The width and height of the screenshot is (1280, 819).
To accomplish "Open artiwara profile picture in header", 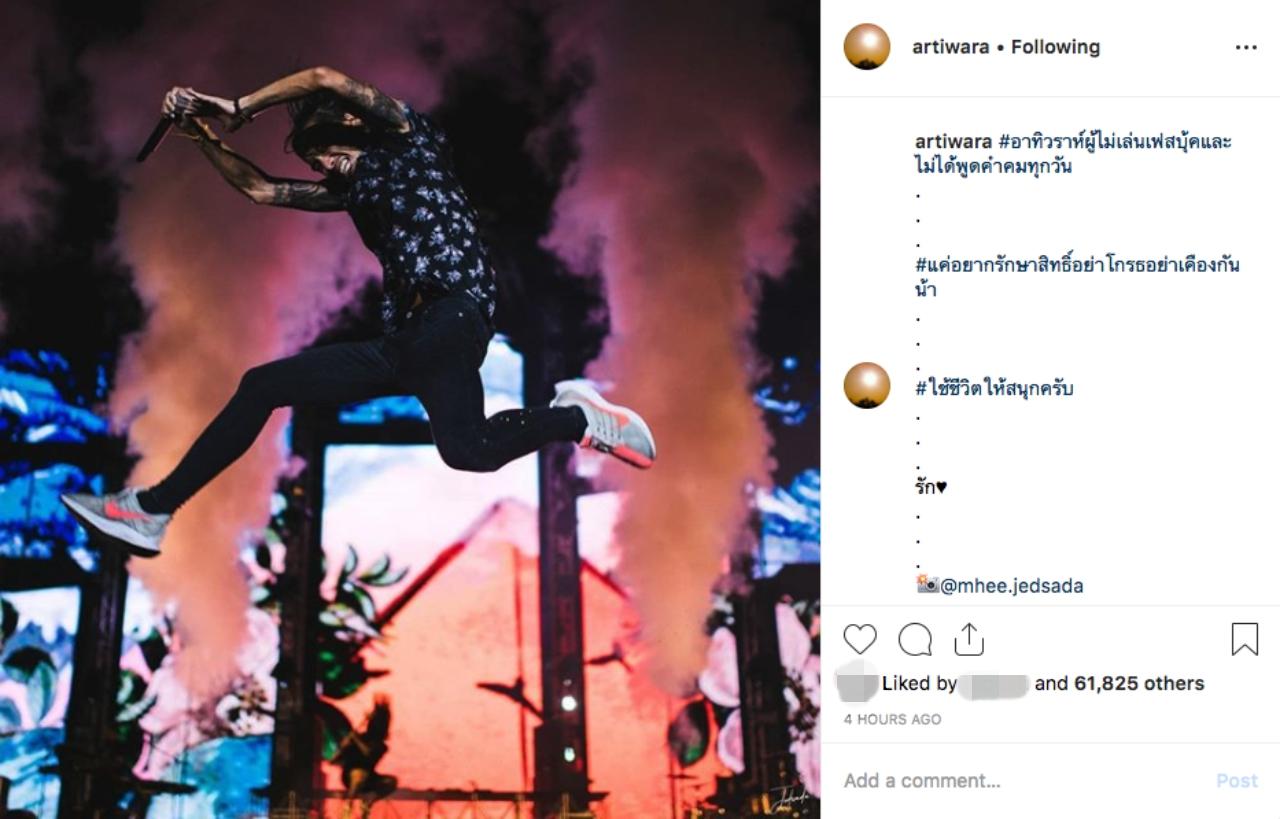I will pos(867,47).
